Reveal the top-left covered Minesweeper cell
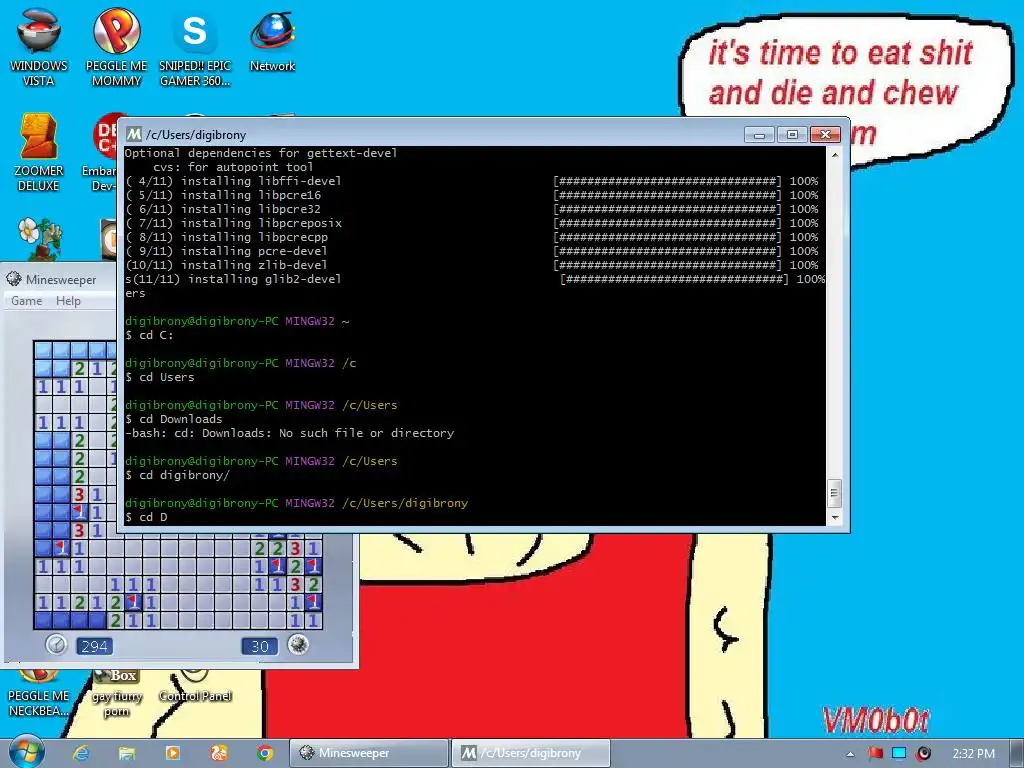The image size is (1024, 768). click(43, 350)
